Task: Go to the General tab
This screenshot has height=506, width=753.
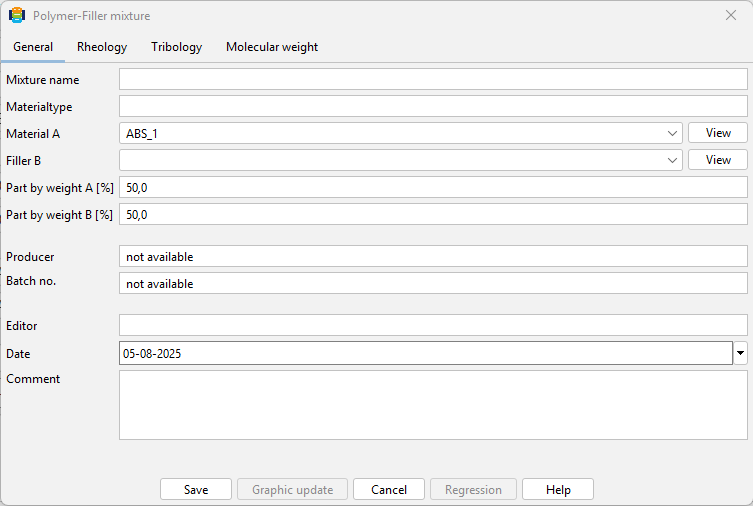Action: [x=33, y=47]
